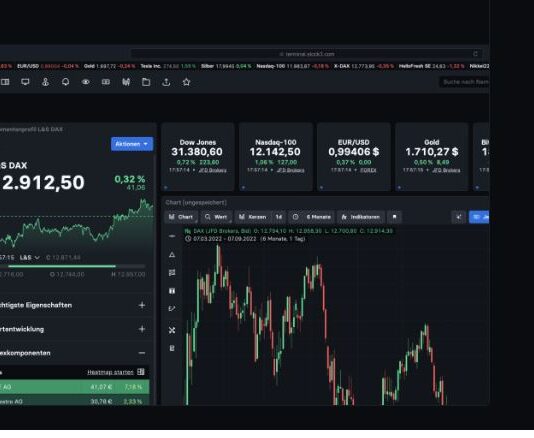Open the folder icon in the top toolbar
Image resolution: width=534 pixels, height=438 pixels.
tap(146, 82)
